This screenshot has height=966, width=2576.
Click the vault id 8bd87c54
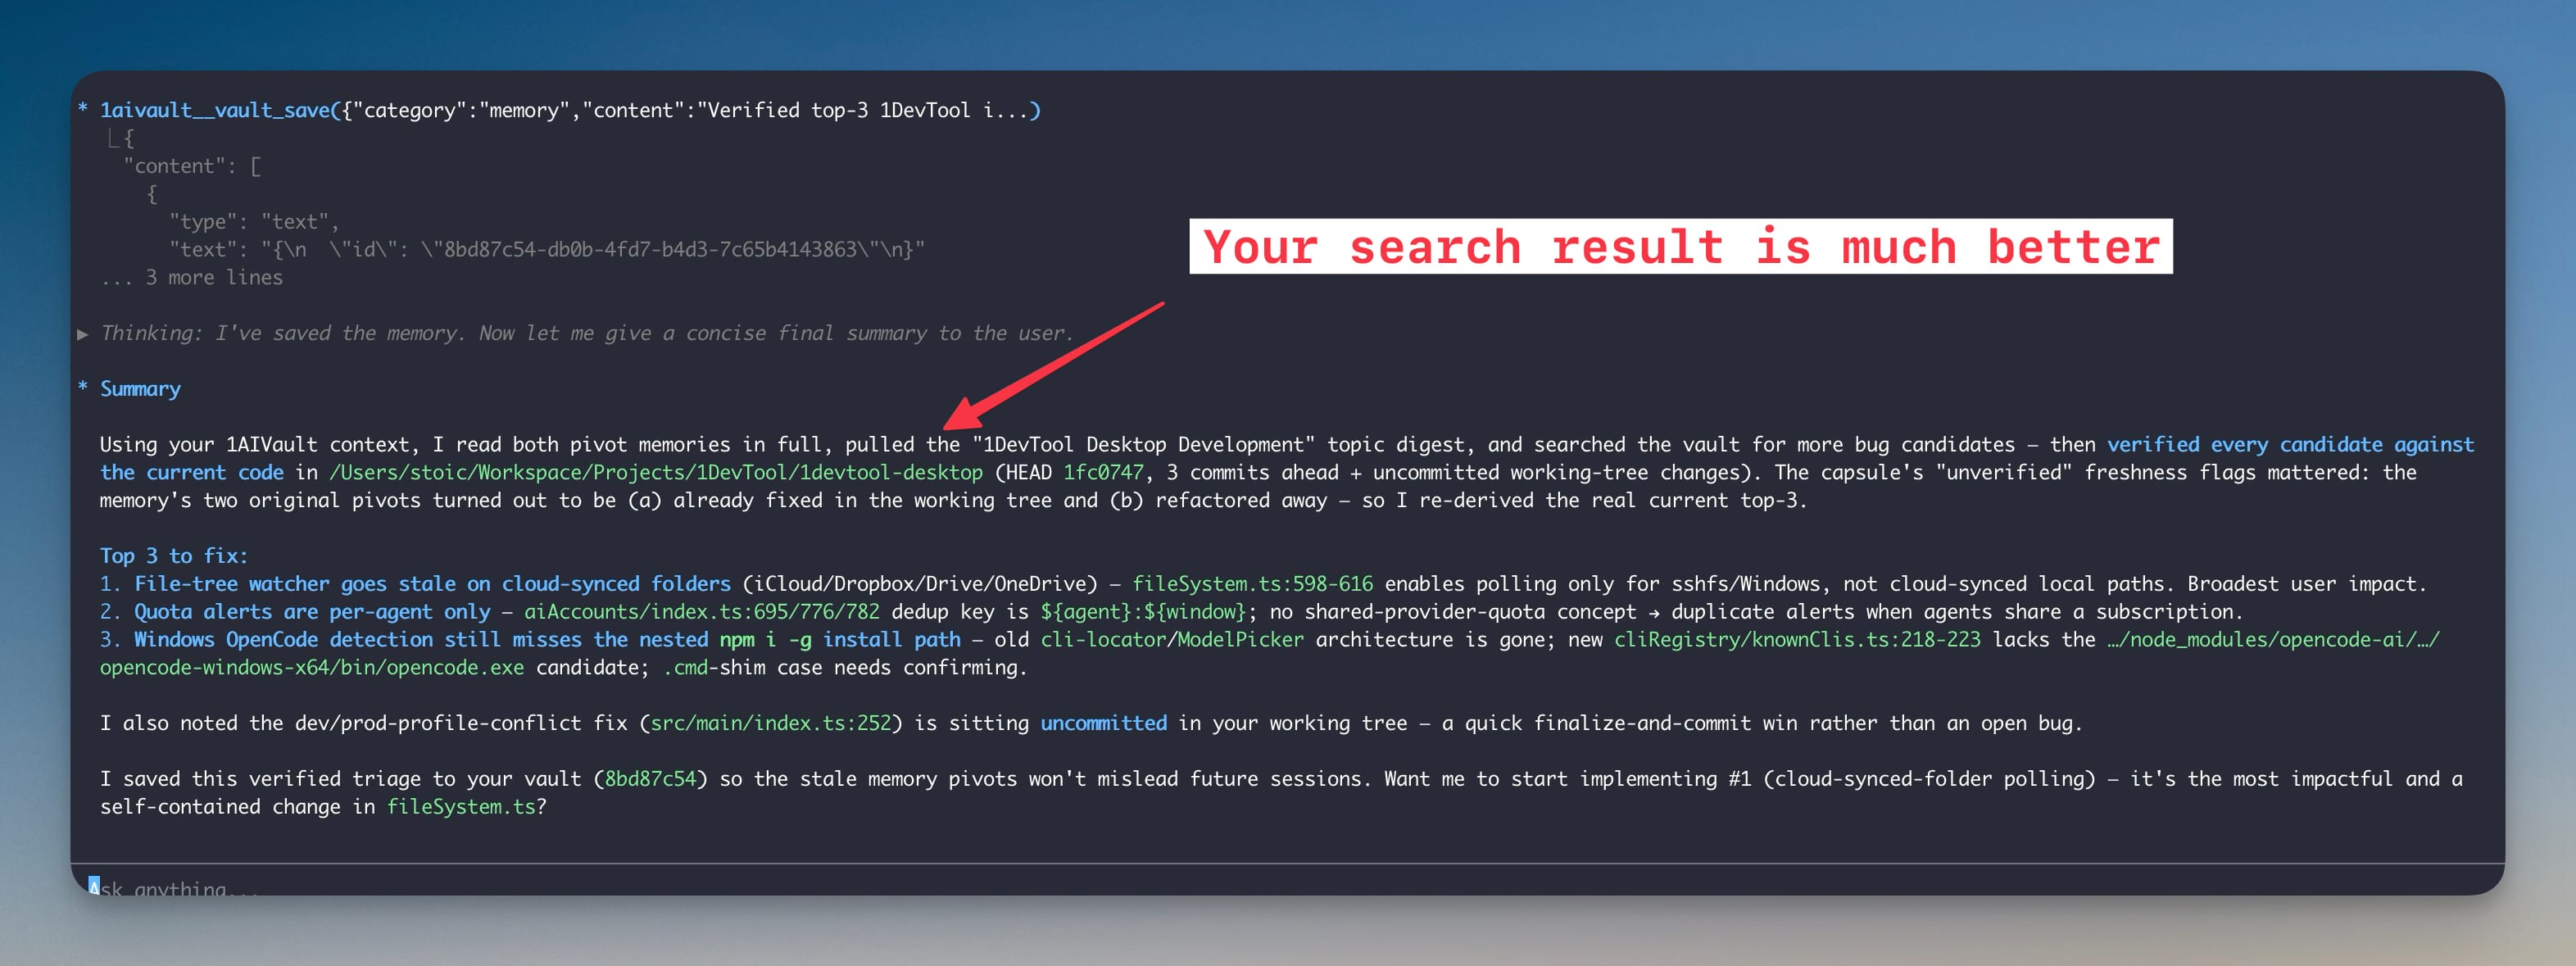tap(650, 779)
